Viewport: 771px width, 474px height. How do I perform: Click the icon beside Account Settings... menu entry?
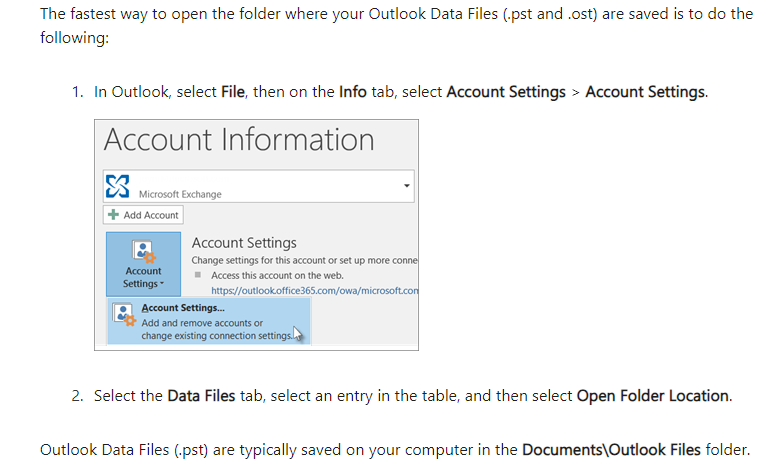(124, 315)
